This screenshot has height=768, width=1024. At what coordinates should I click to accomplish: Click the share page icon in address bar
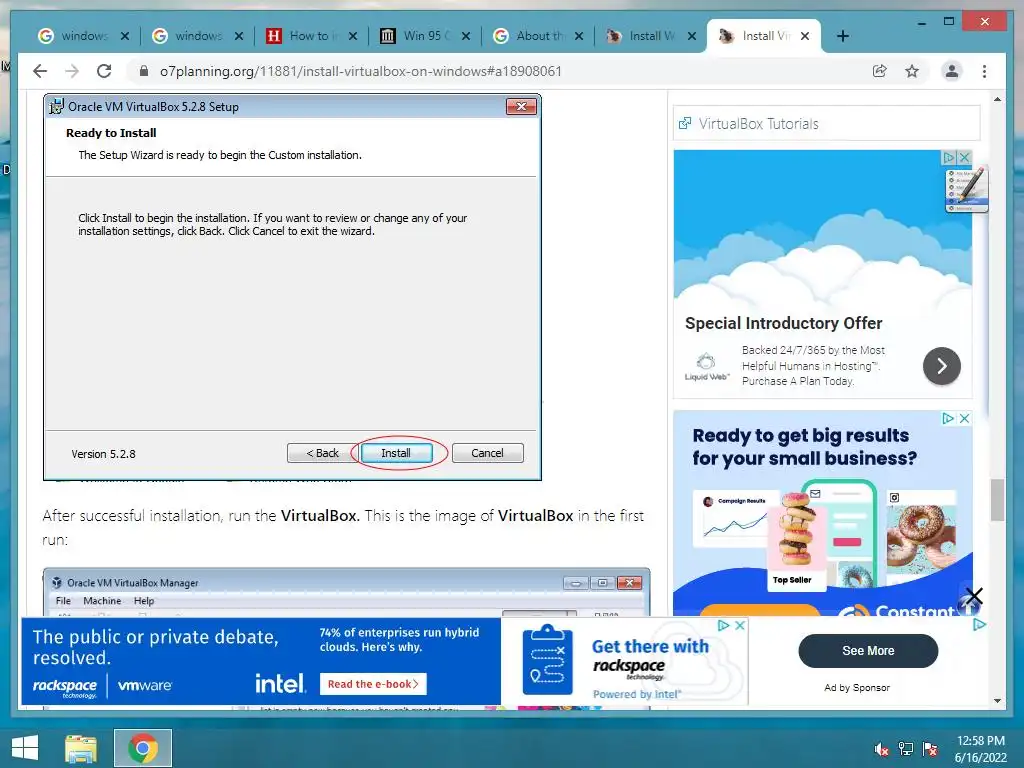coord(880,71)
